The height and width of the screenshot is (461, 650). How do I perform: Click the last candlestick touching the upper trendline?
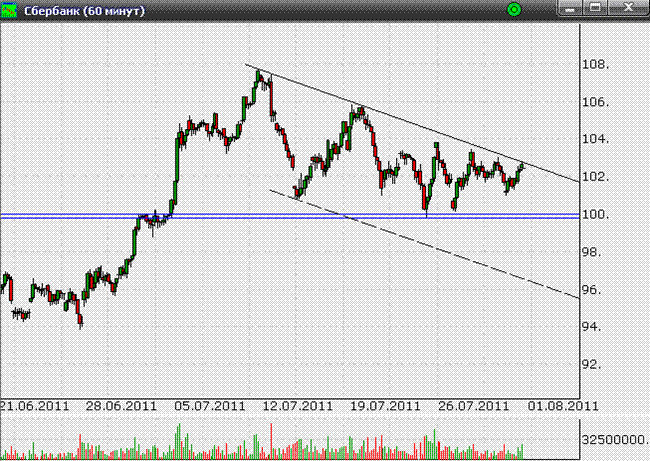tap(522, 166)
